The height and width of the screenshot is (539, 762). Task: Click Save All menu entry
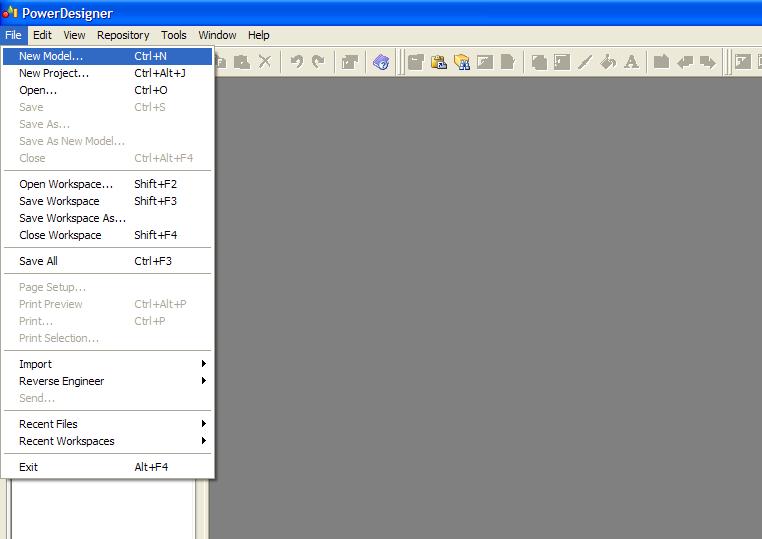pyautogui.click(x=107, y=261)
